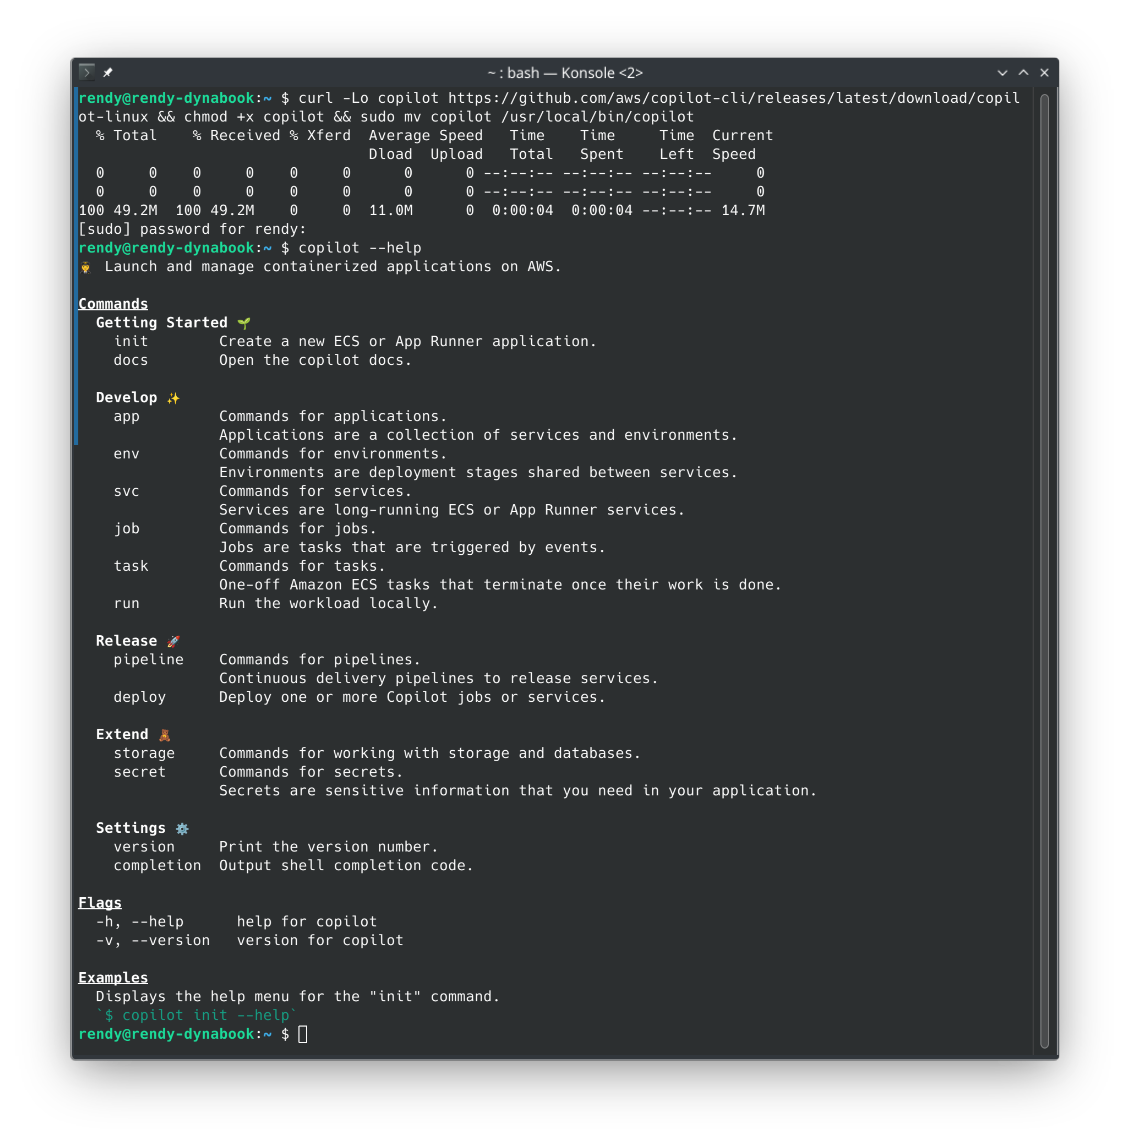The width and height of the screenshot is (1129, 1143).
Task: Click the 'copilot --help' typed command
Action: click(x=359, y=248)
